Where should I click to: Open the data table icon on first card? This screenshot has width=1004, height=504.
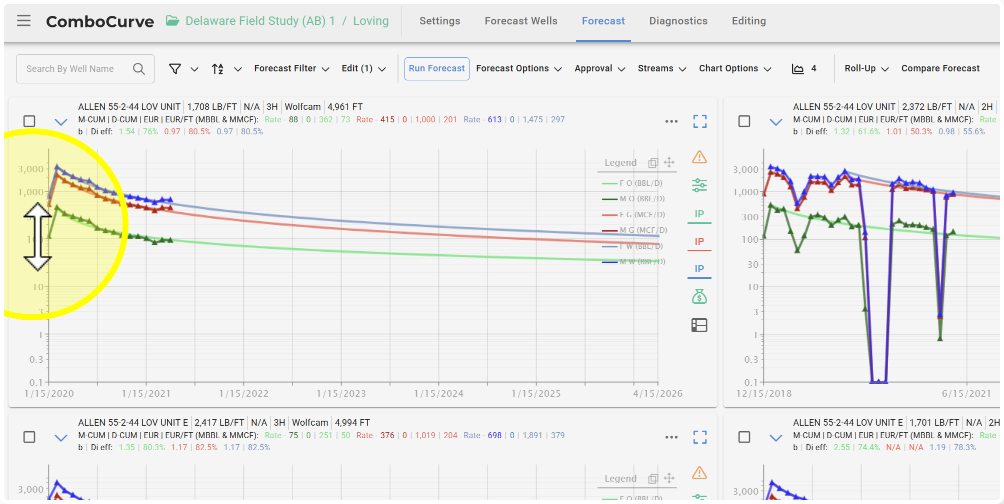[x=699, y=325]
